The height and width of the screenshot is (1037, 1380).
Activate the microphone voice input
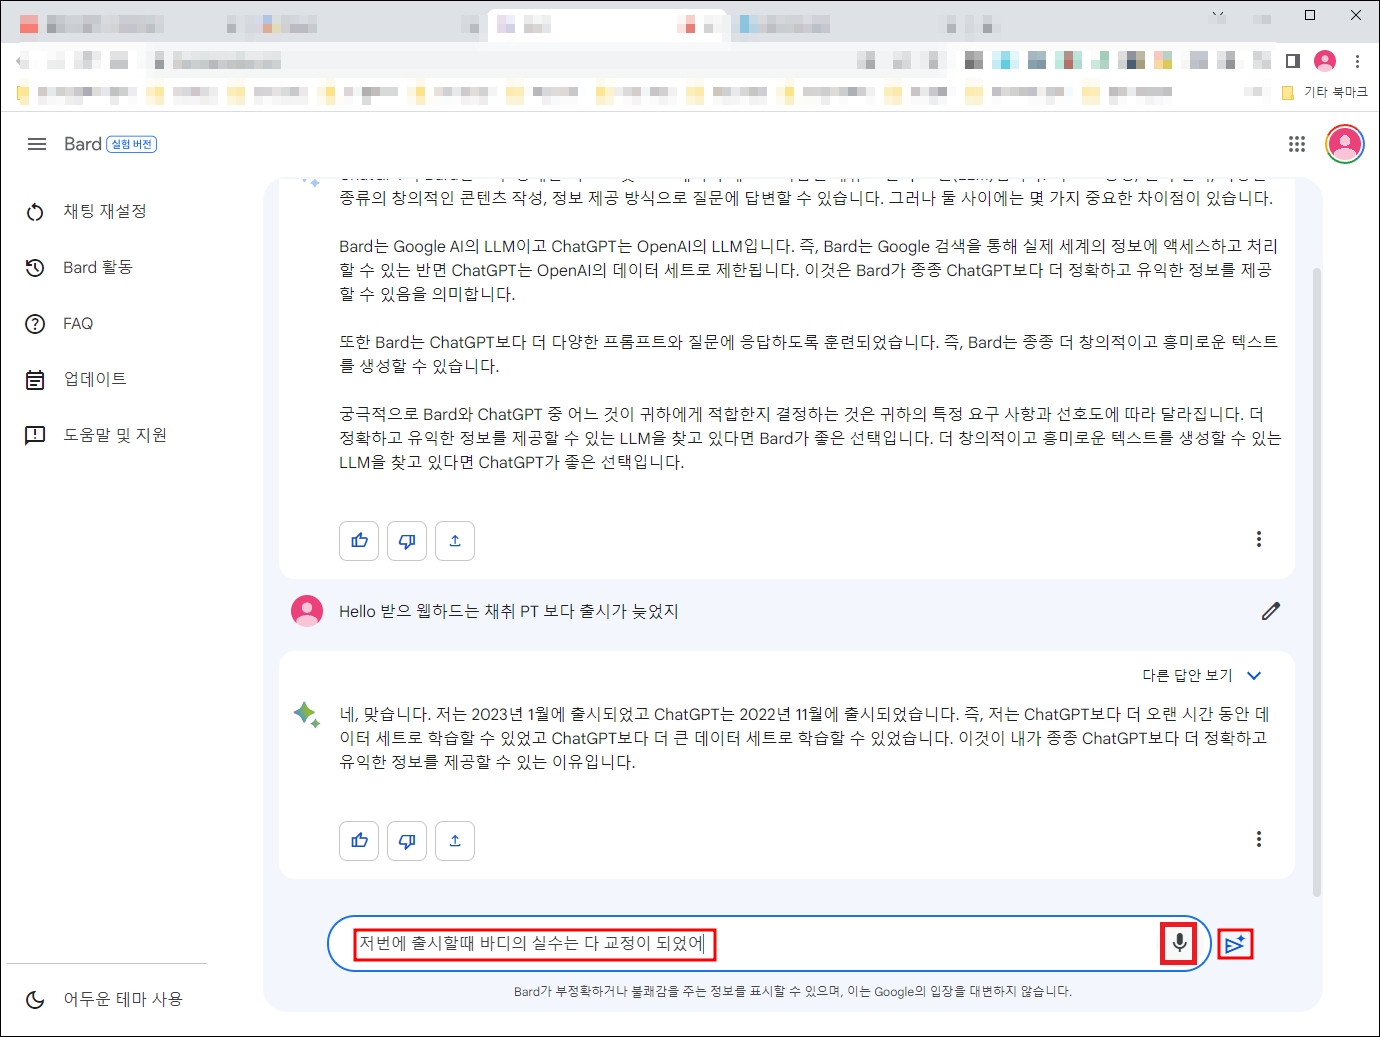point(1180,943)
